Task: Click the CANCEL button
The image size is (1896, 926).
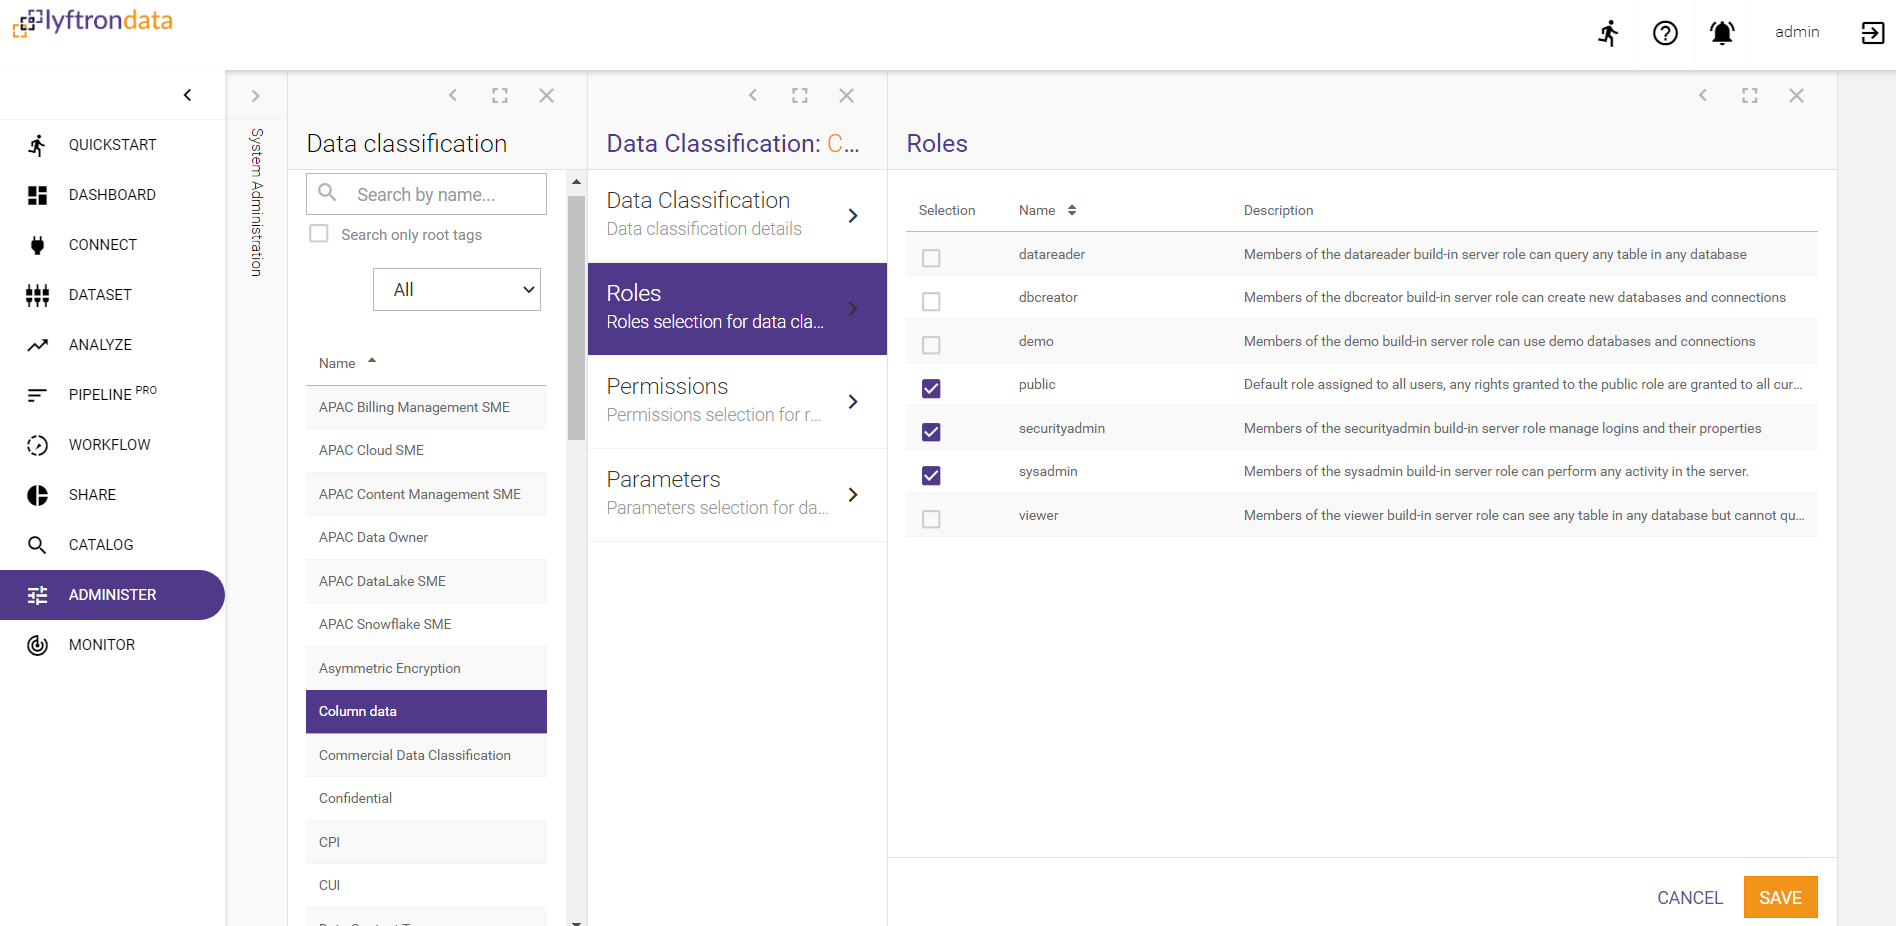Action: pyautogui.click(x=1690, y=898)
